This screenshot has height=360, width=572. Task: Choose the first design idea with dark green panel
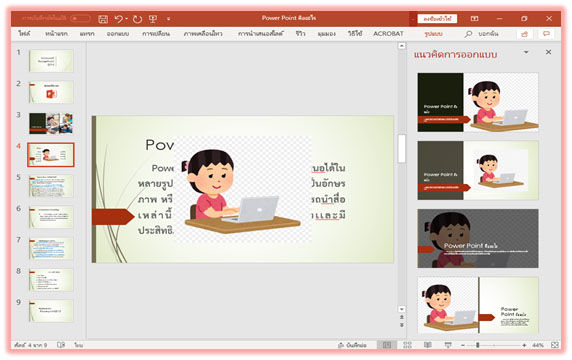pos(478,102)
